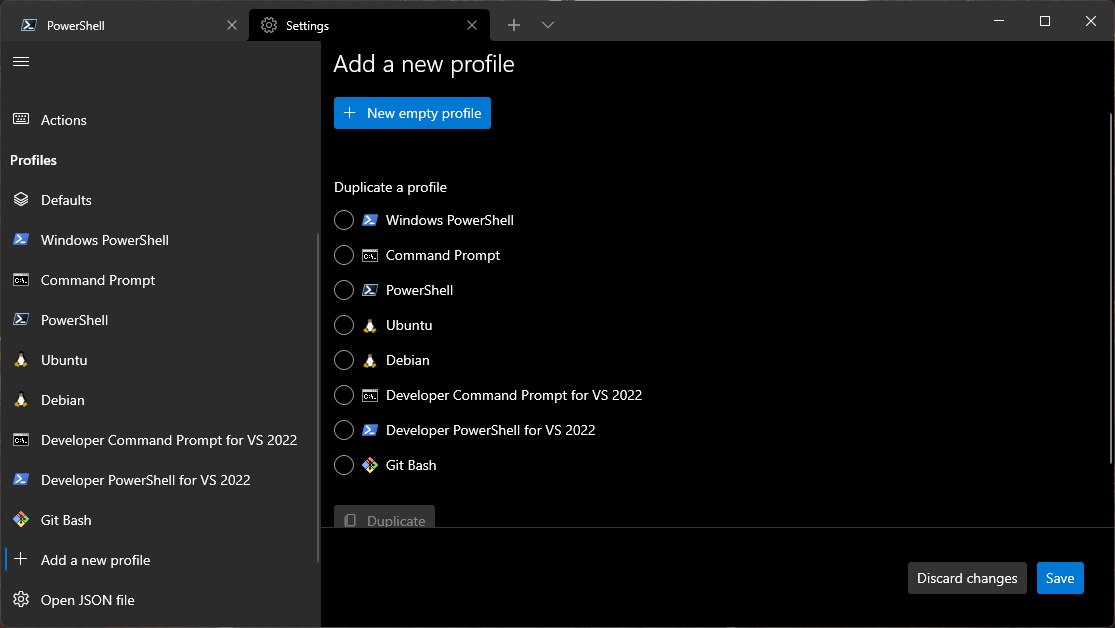The height and width of the screenshot is (628, 1115).
Task: Close the PowerShell tab
Action: coord(232,25)
